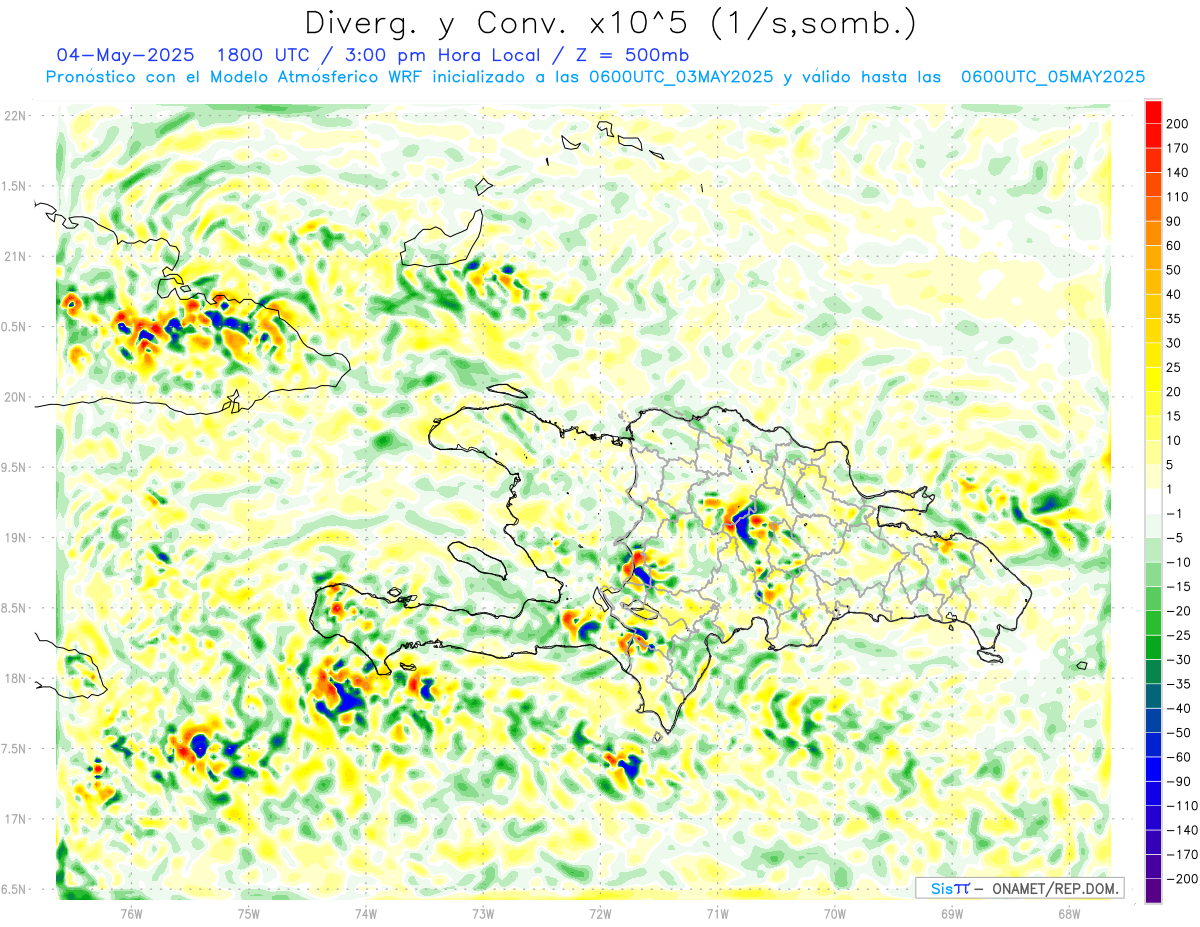Click the '-200' colorbar label
This screenshot has width=1200, height=927.
coord(1181,879)
